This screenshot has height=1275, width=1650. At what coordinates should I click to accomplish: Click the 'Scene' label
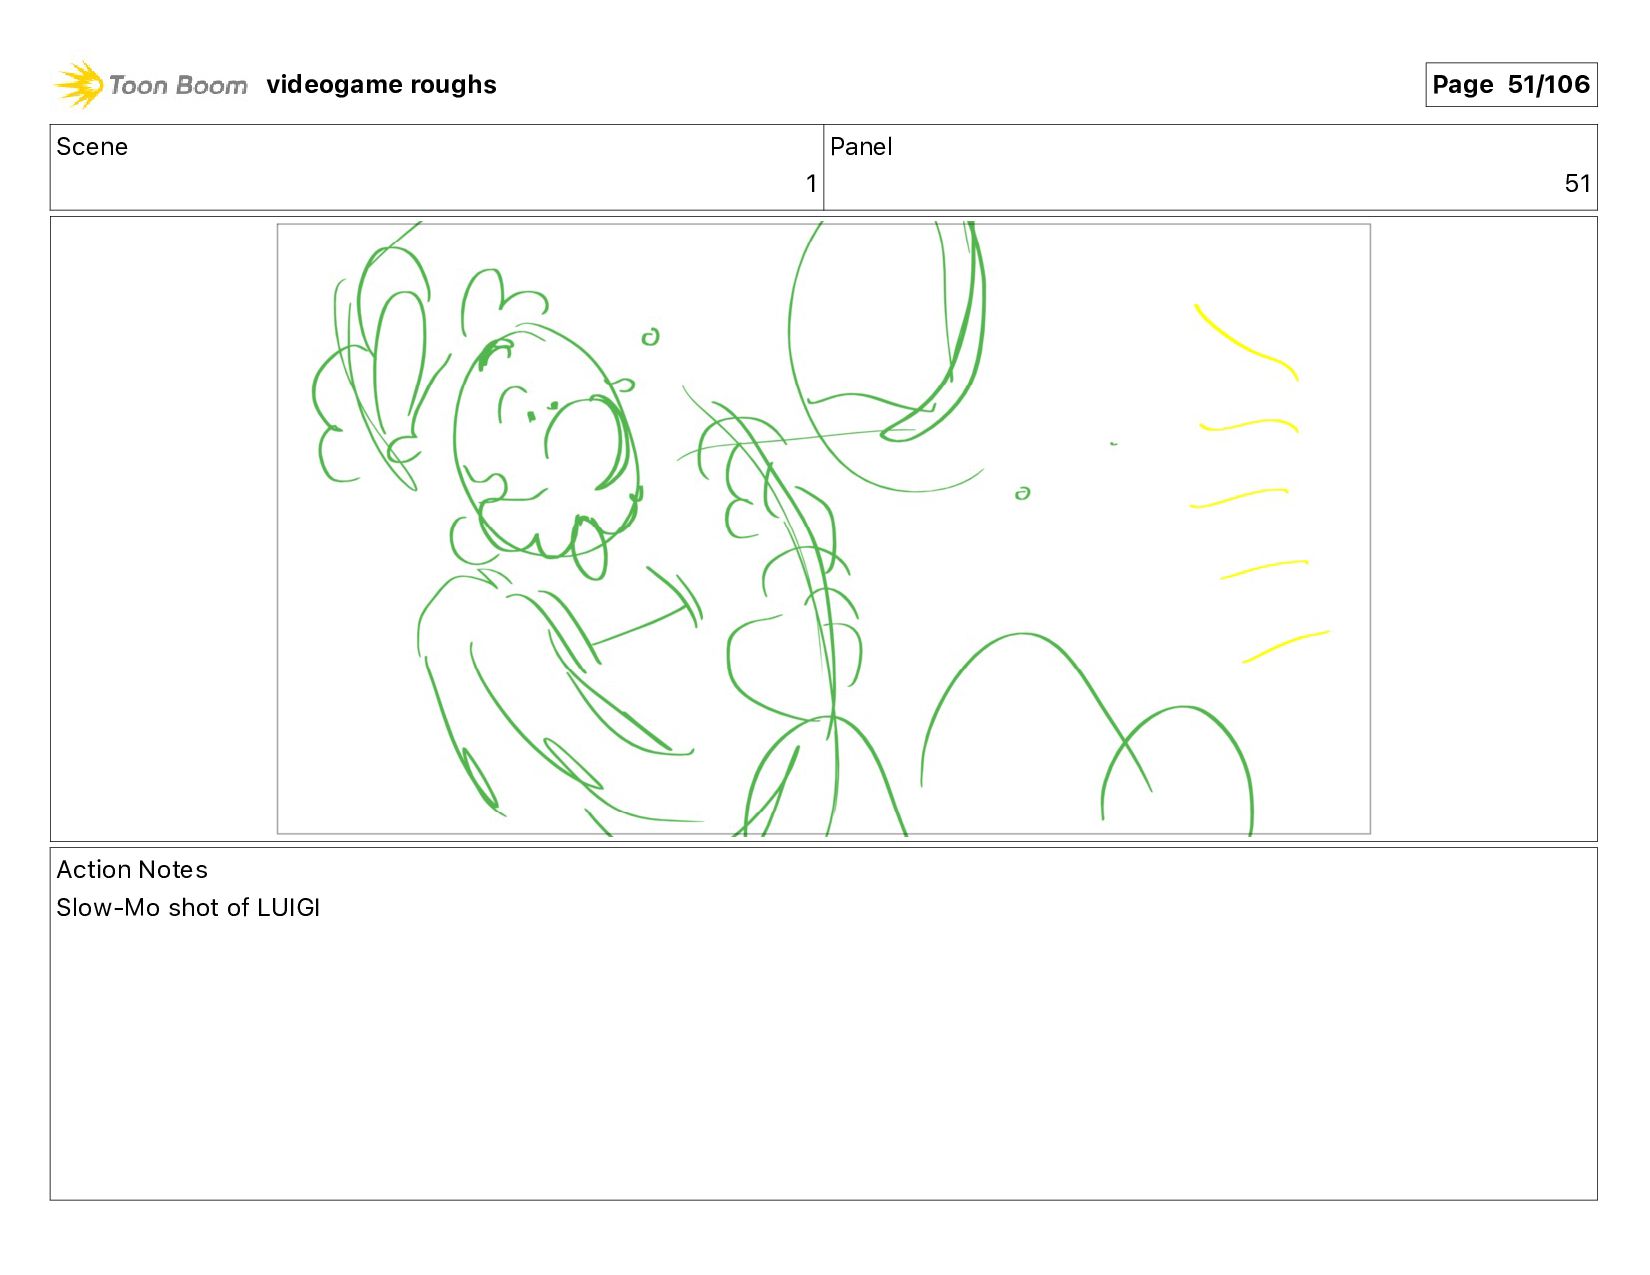pyautogui.click(x=92, y=147)
